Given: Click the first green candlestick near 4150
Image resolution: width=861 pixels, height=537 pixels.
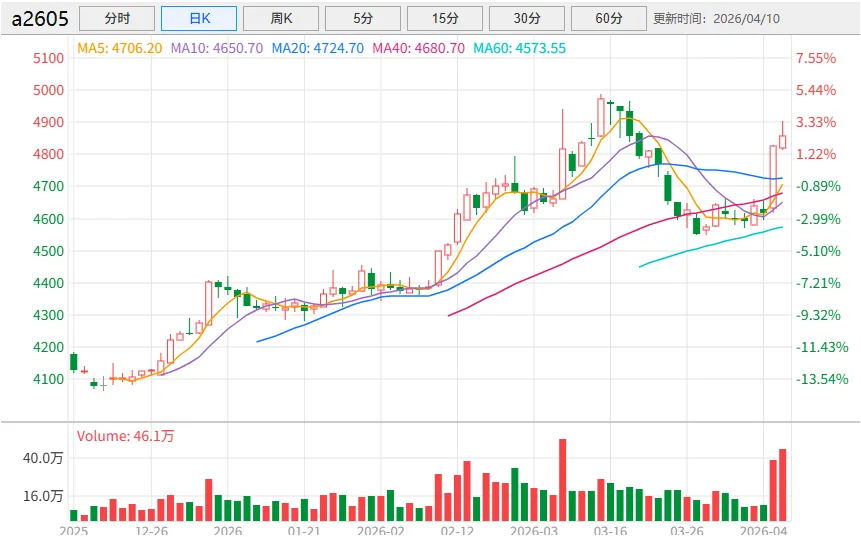Looking at the screenshot, I should tap(74, 362).
